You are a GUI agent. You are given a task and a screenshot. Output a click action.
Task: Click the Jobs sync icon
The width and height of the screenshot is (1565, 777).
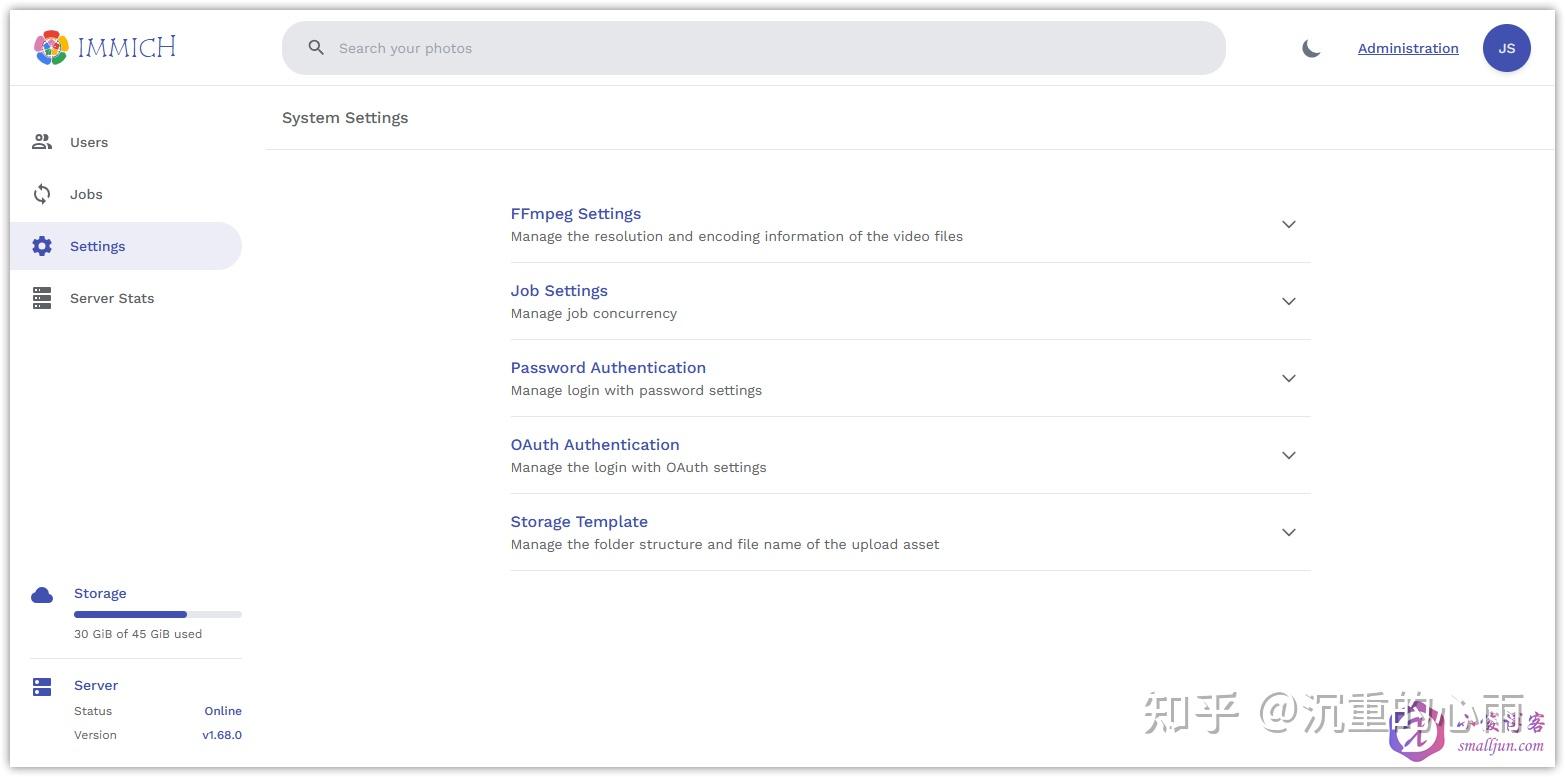click(42, 194)
